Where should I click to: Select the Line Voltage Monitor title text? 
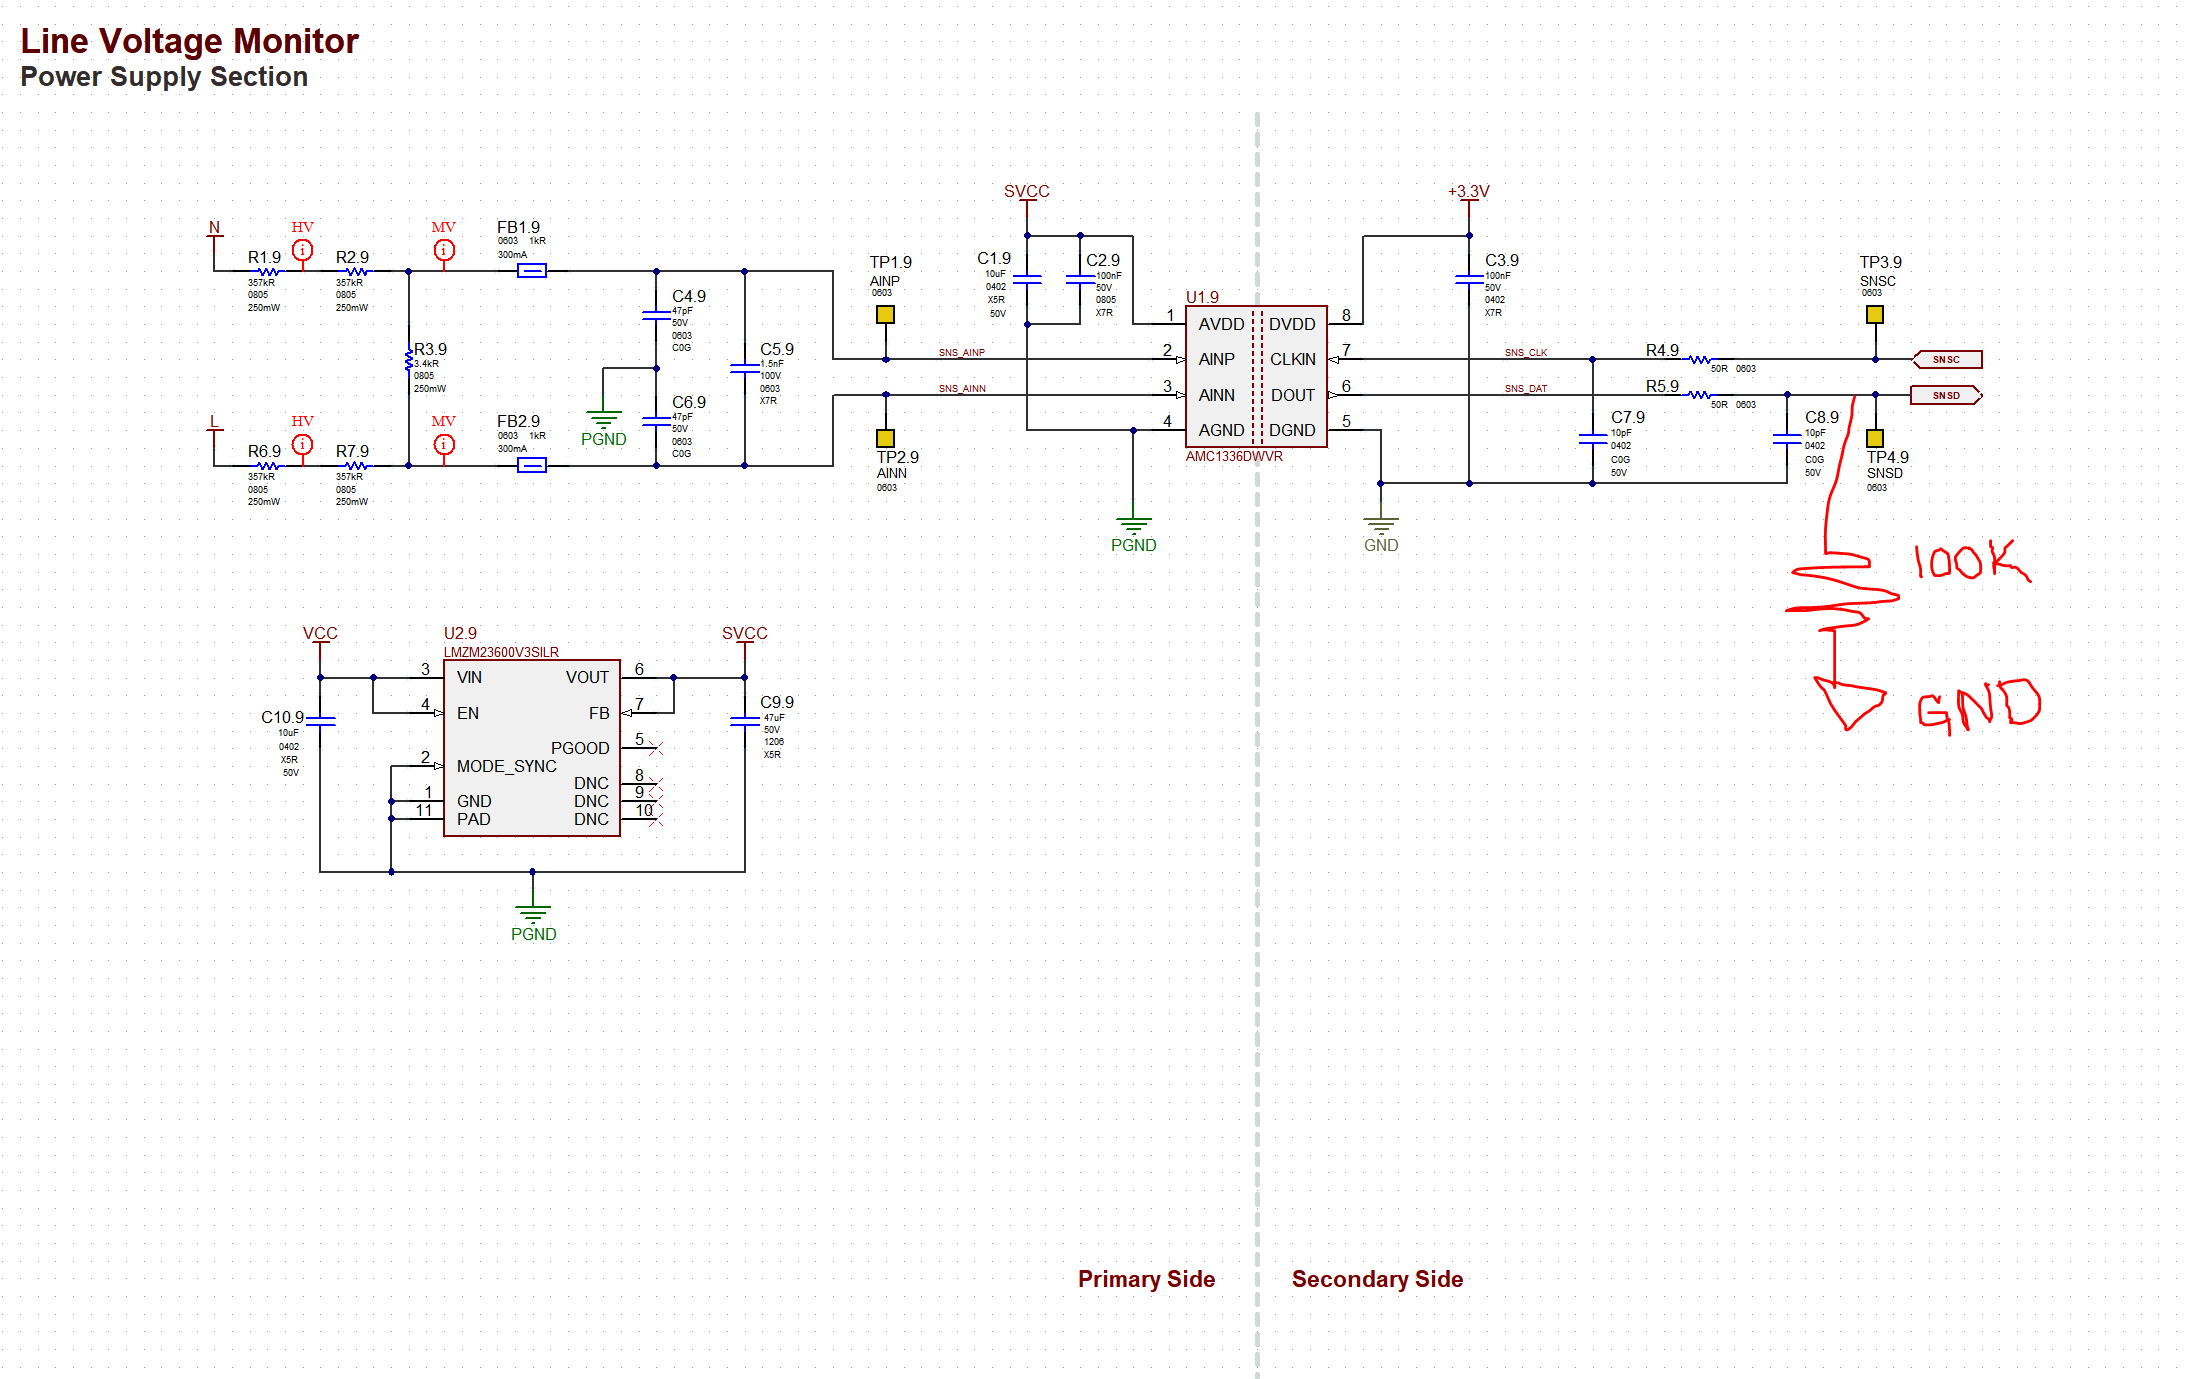pos(189,41)
